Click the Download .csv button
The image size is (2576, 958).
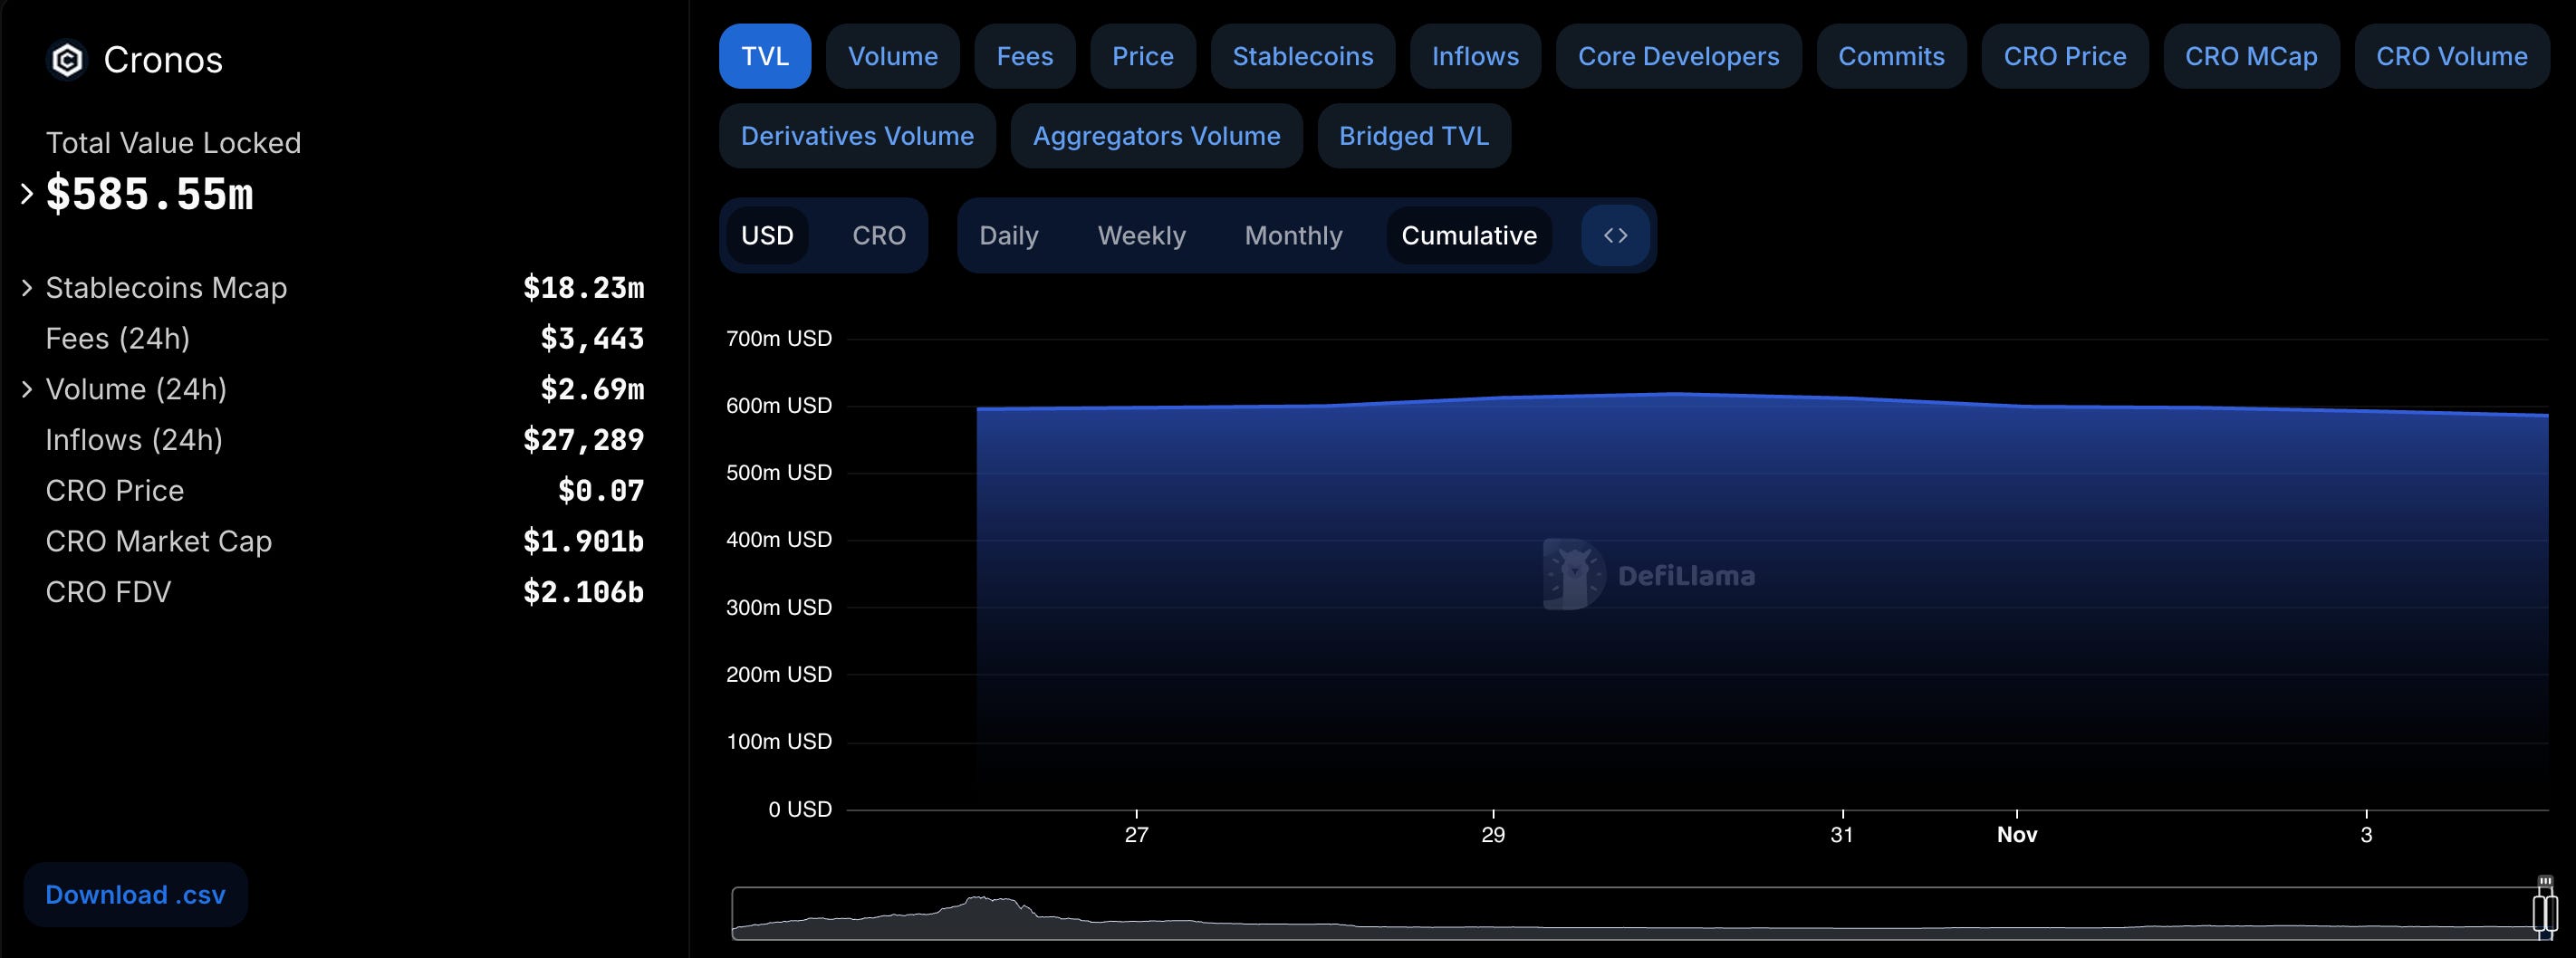136,894
